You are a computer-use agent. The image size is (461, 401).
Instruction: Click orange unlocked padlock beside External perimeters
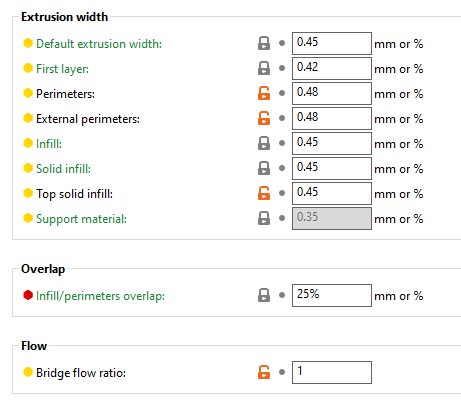pos(264,118)
